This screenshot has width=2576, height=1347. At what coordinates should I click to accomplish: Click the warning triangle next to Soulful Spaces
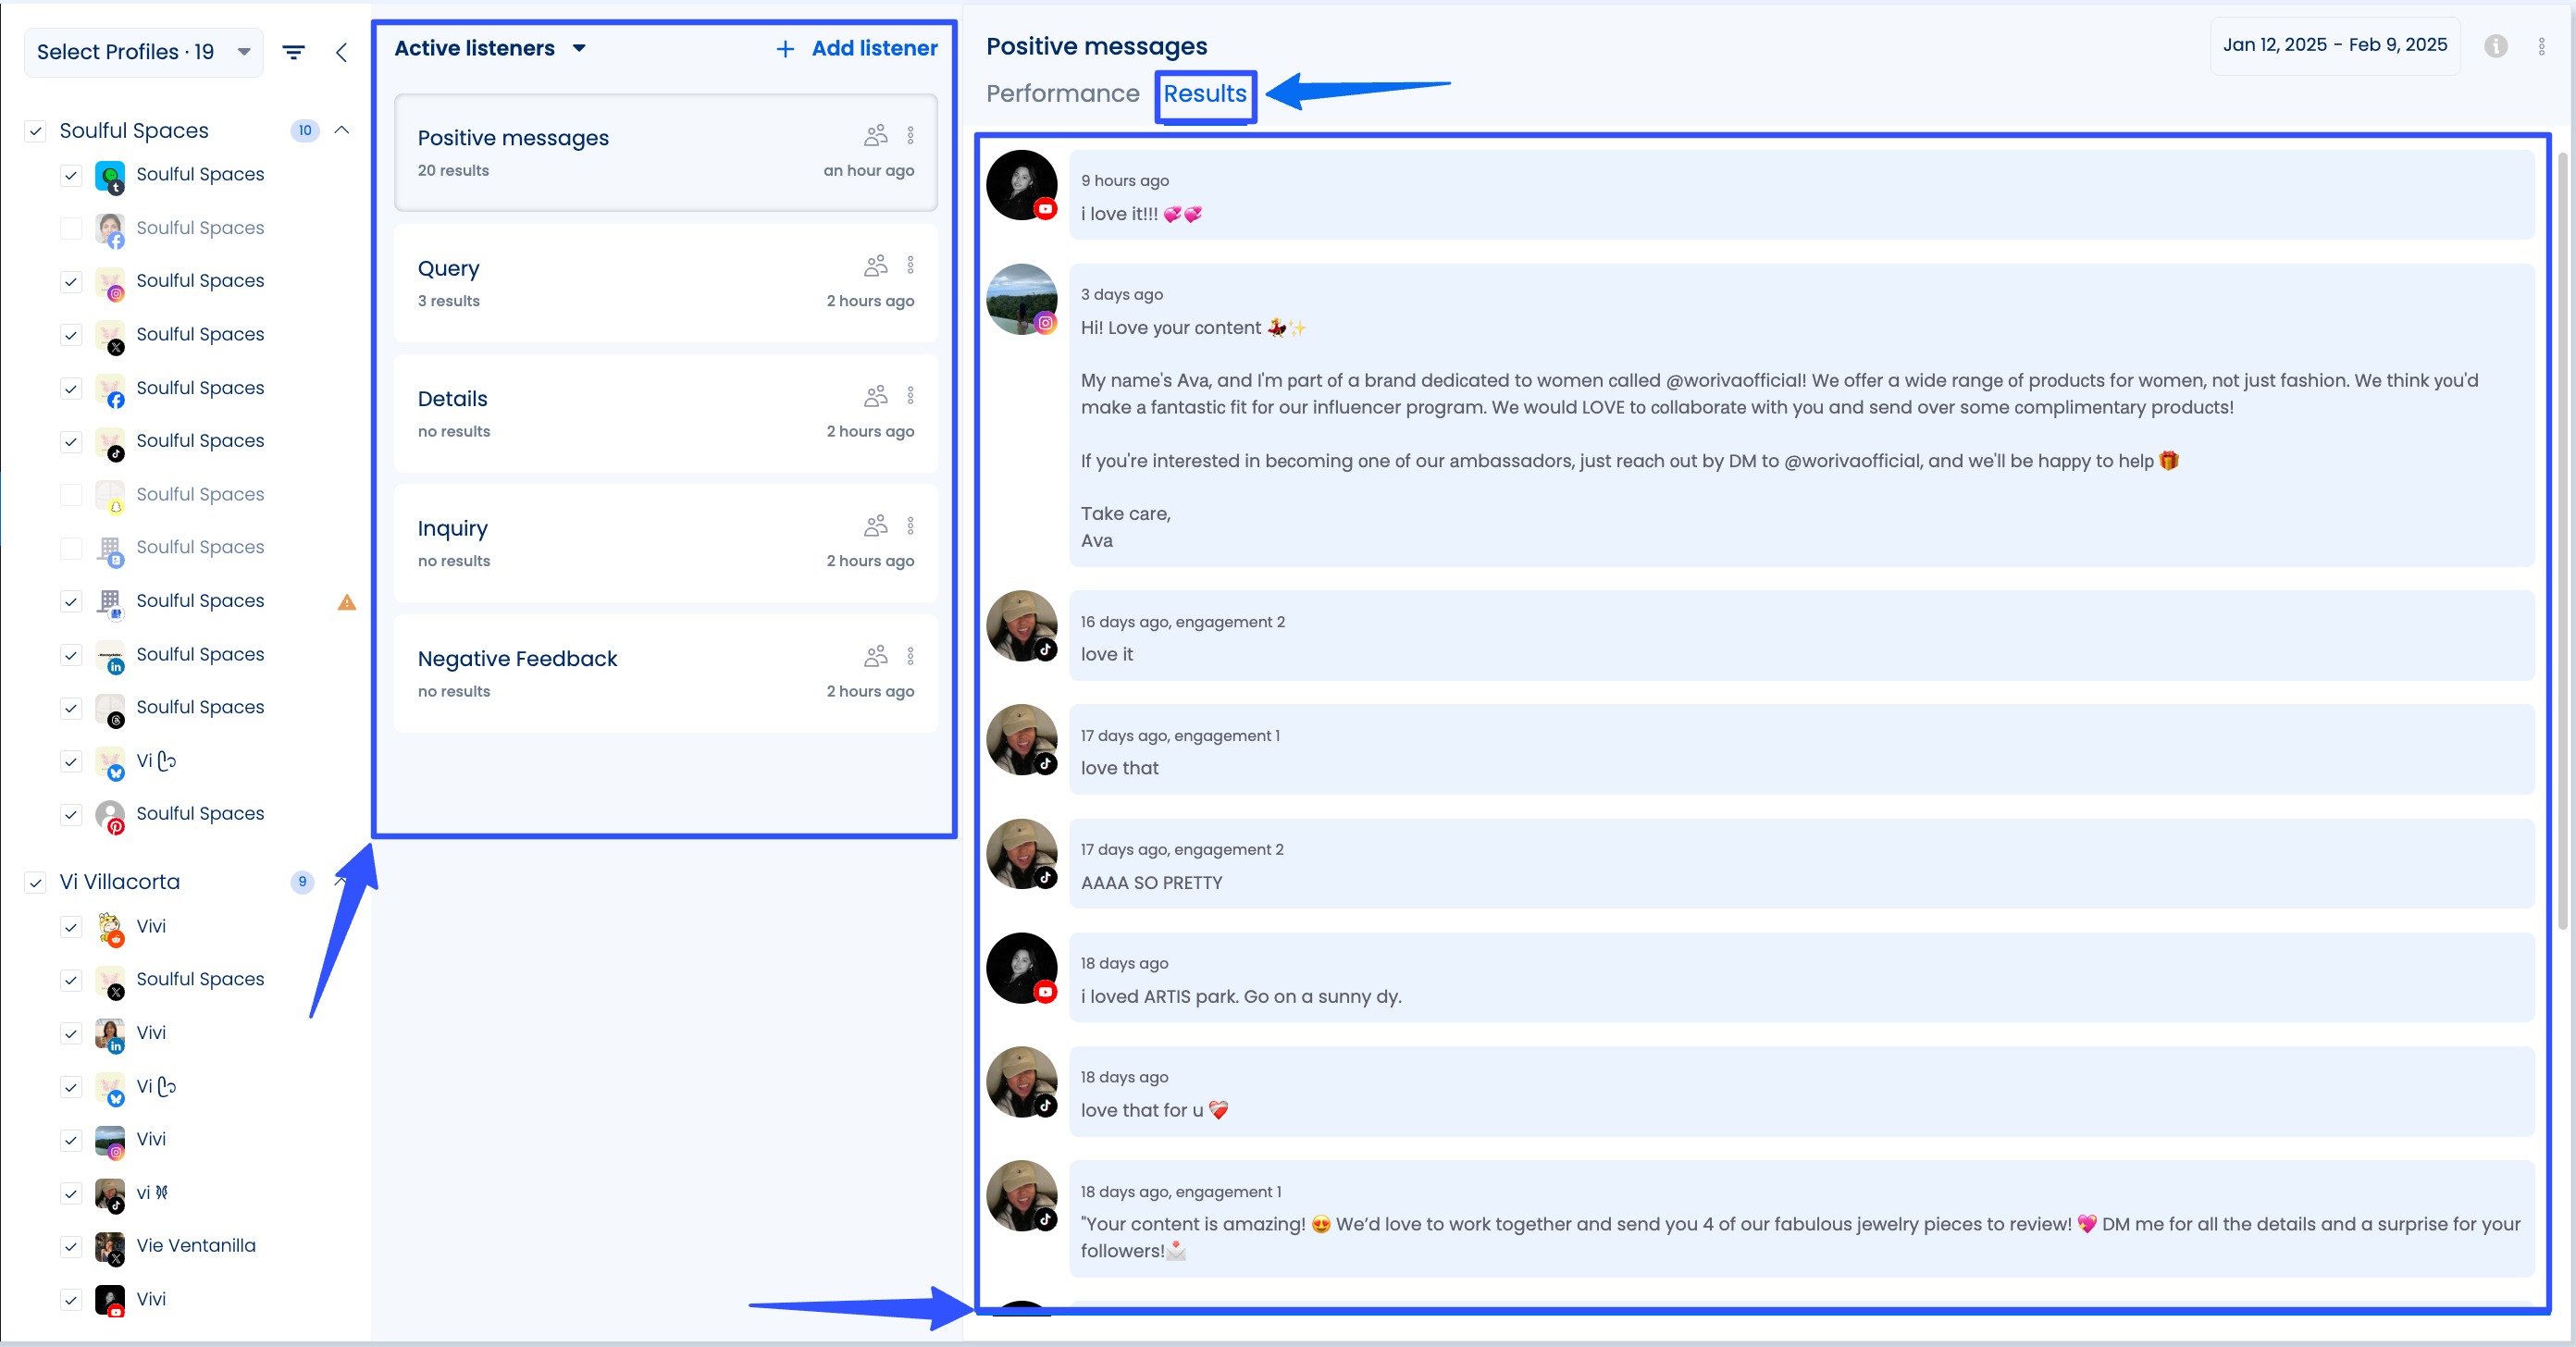coord(346,602)
